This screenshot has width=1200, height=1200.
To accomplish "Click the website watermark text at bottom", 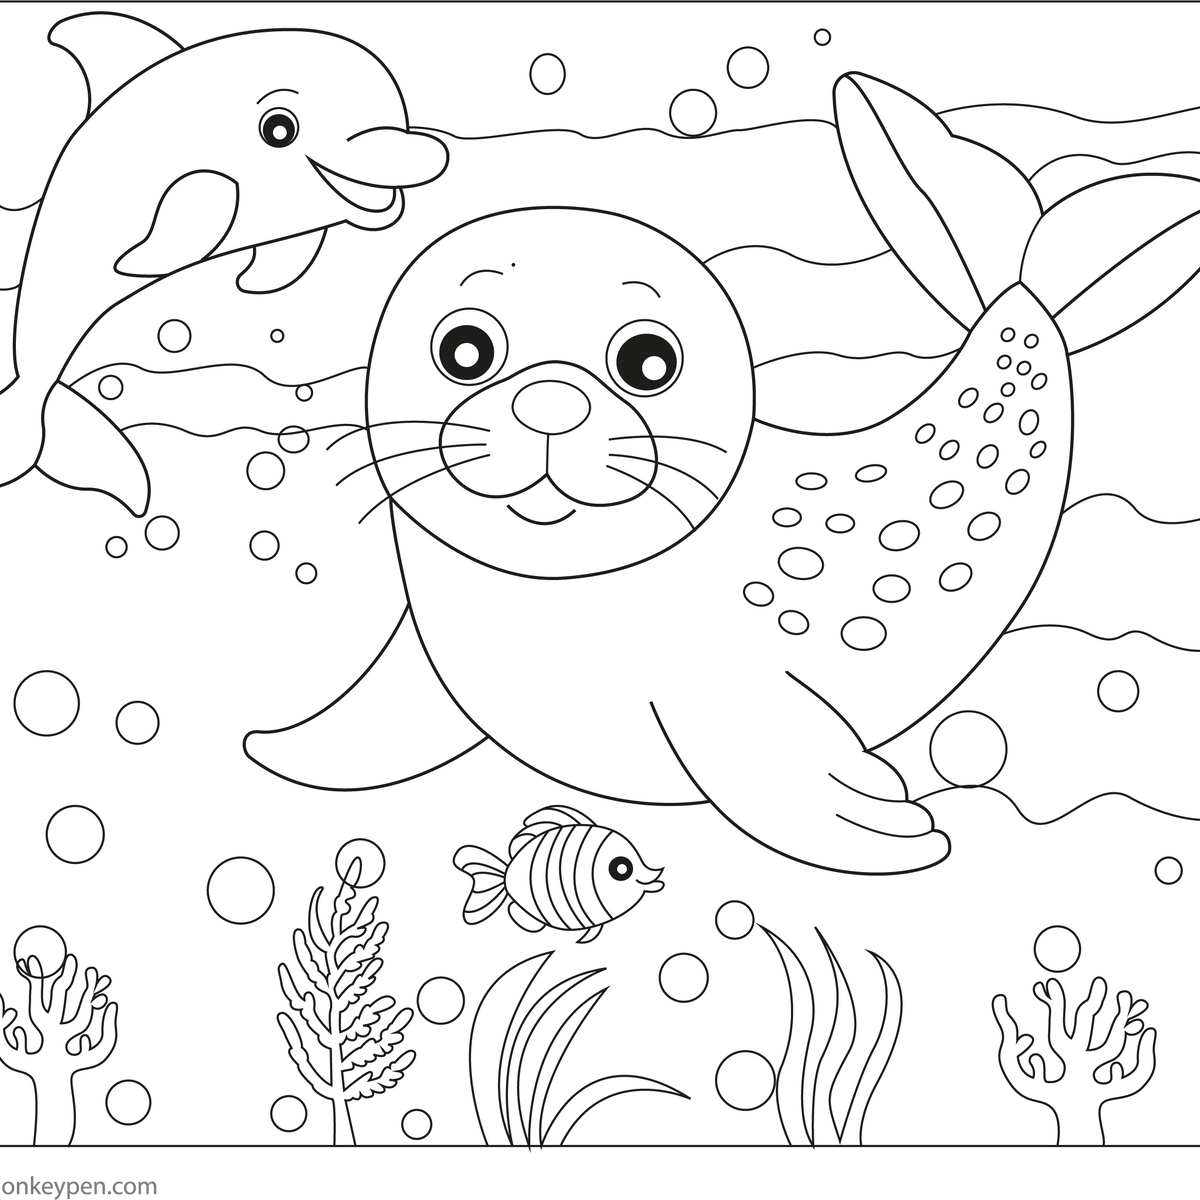I will tap(80, 1188).
